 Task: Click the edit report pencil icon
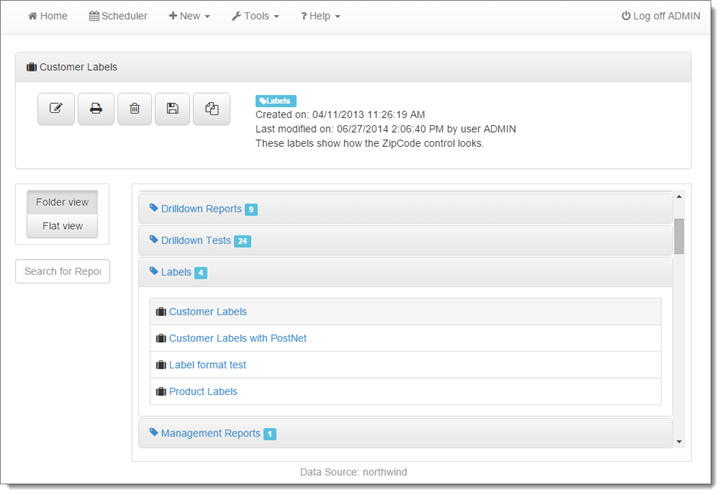(56, 109)
